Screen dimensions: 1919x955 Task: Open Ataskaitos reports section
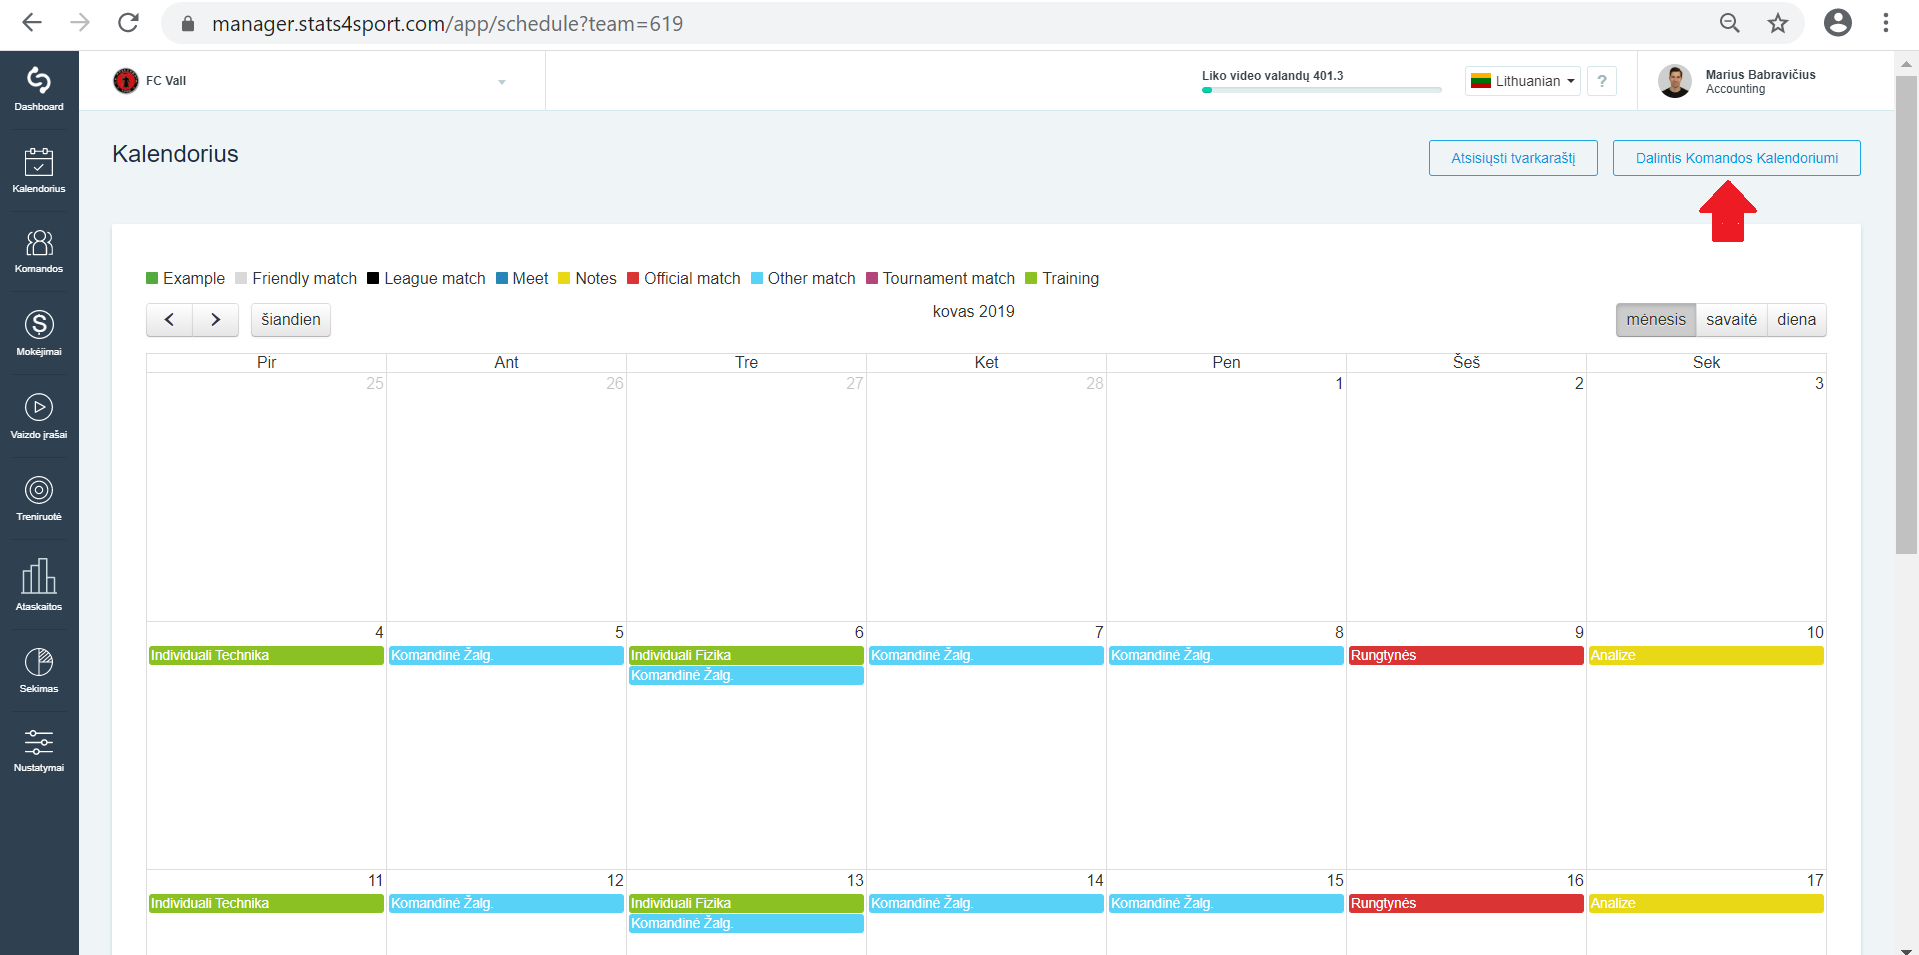(39, 584)
